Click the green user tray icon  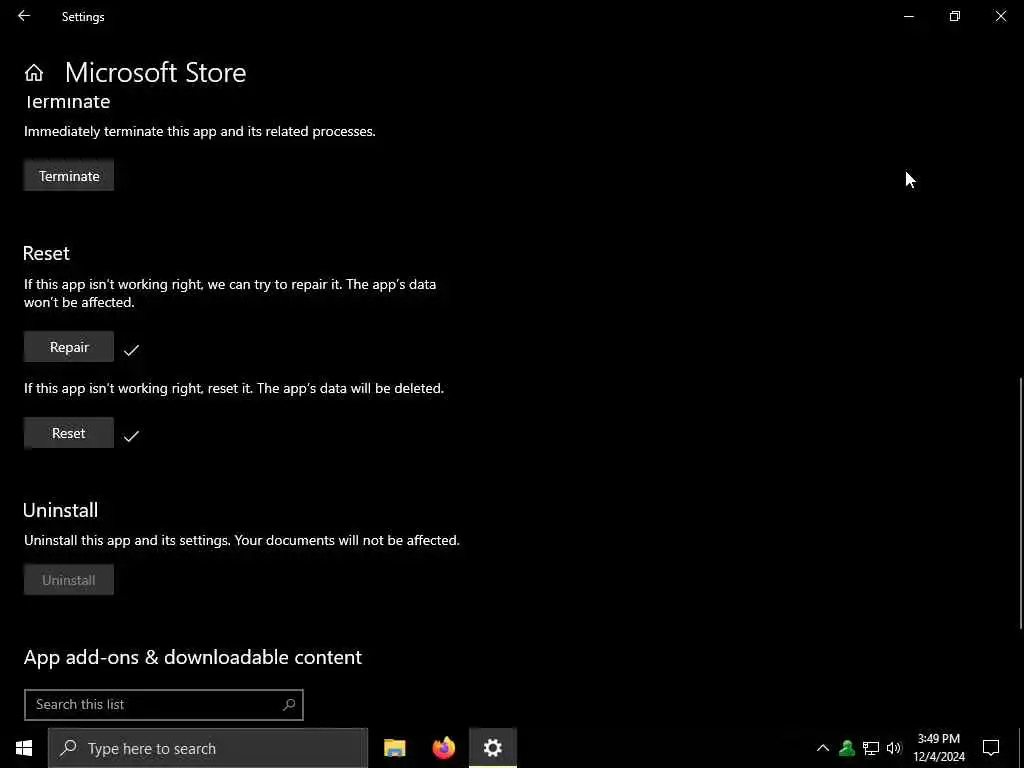(x=847, y=748)
